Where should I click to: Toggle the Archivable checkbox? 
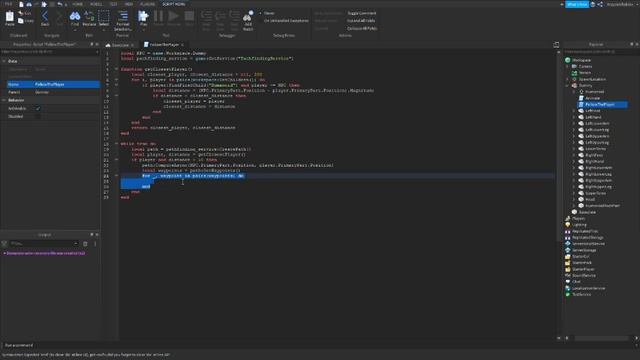[38, 108]
